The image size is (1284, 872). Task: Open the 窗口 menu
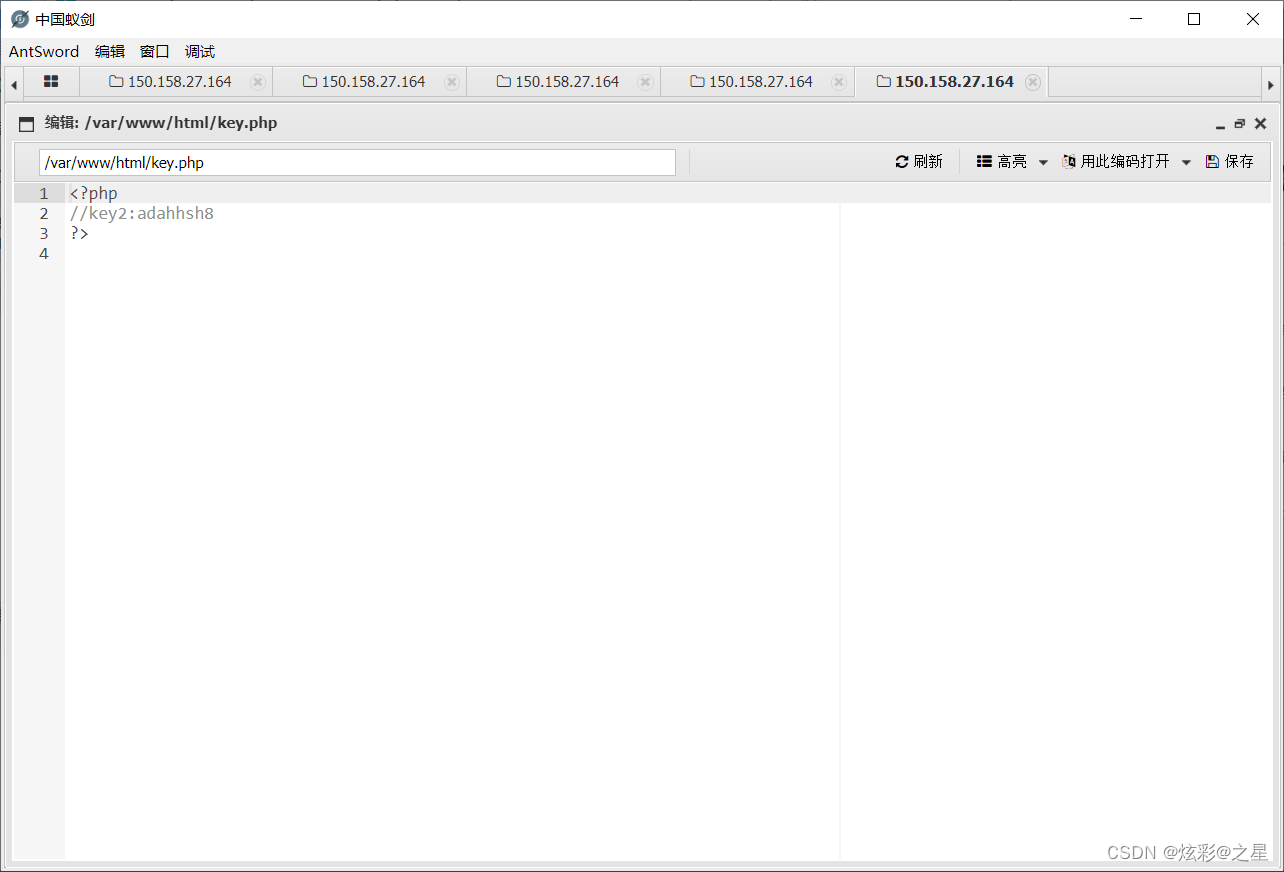(x=155, y=52)
